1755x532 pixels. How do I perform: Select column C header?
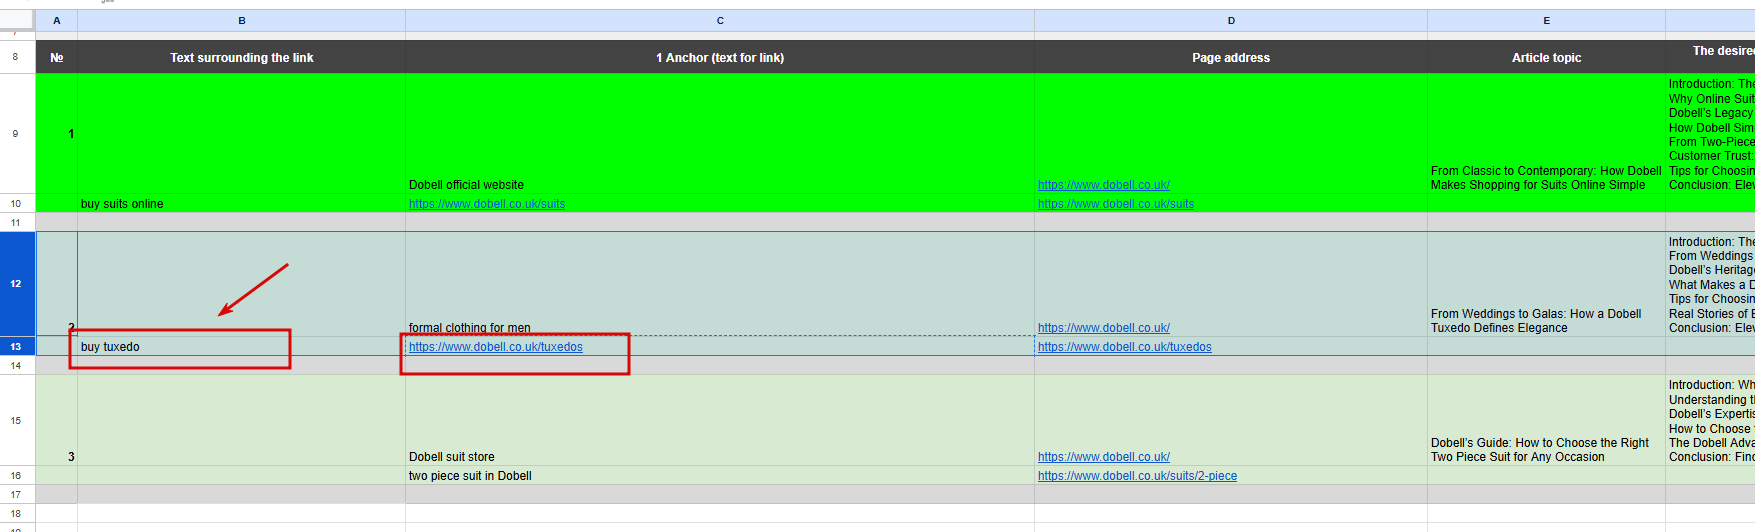[x=719, y=20]
